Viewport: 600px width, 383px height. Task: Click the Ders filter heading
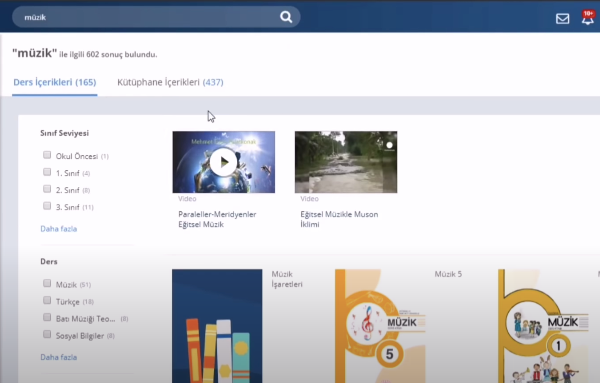tap(49, 261)
